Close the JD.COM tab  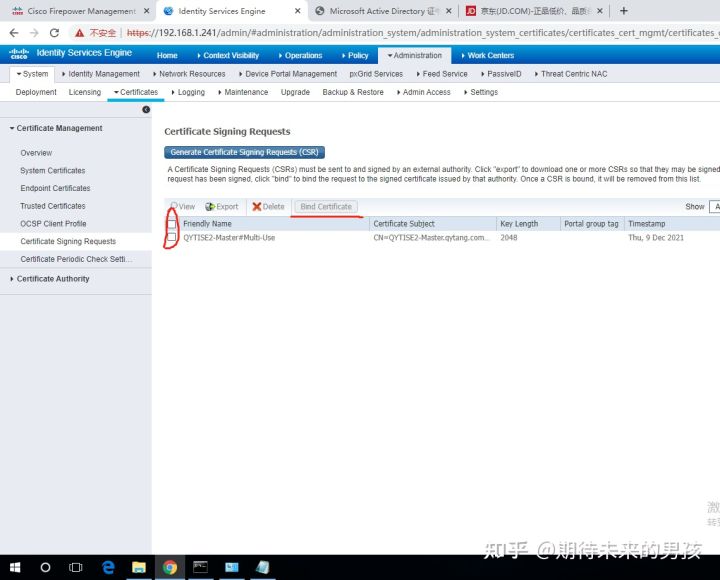click(x=600, y=11)
